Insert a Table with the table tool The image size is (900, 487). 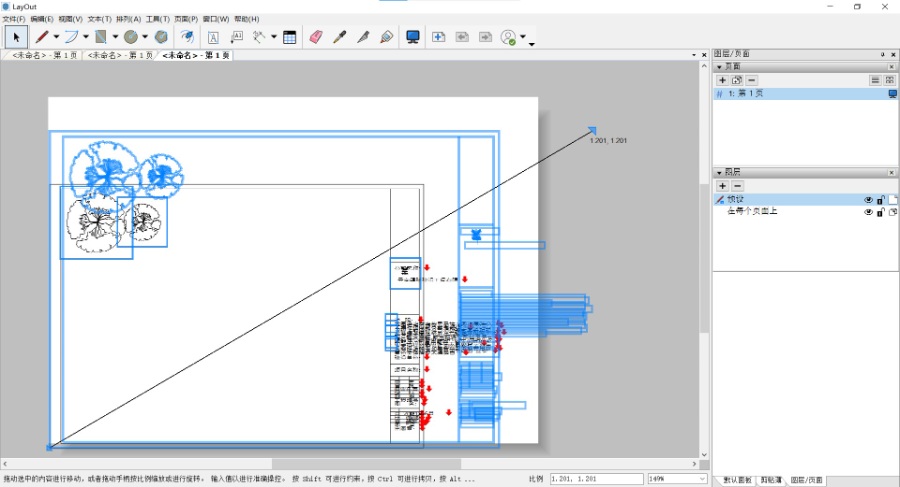tap(290, 37)
